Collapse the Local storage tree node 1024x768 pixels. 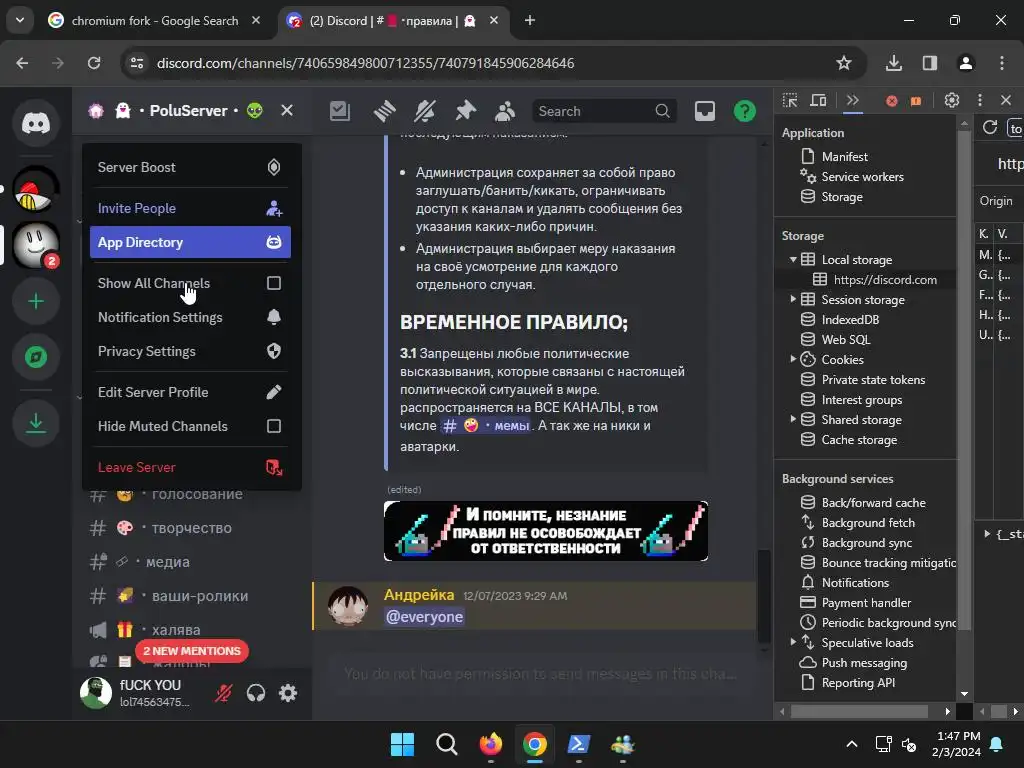(793, 259)
